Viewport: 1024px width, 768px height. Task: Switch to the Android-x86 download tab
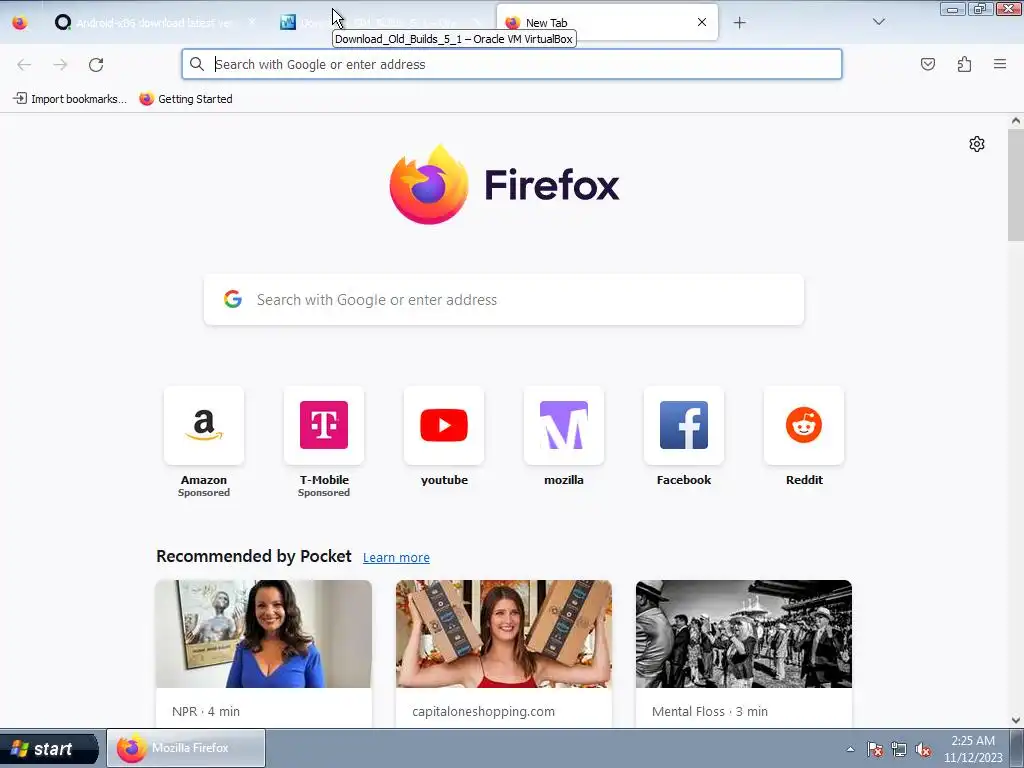point(153,23)
